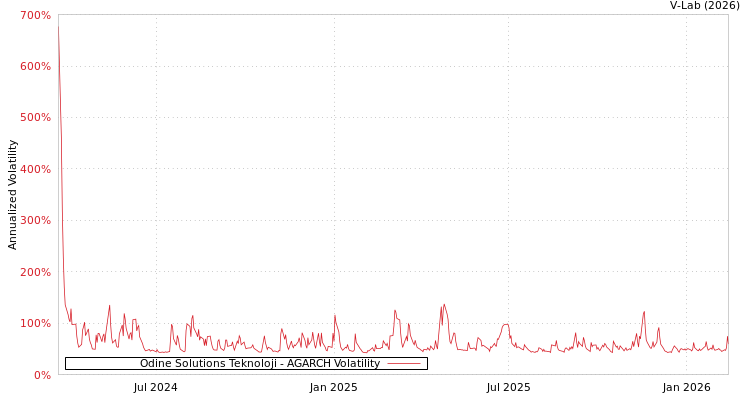Click the 0% y-axis label
The height and width of the screenshot is (400, 750).
(41, 375)
